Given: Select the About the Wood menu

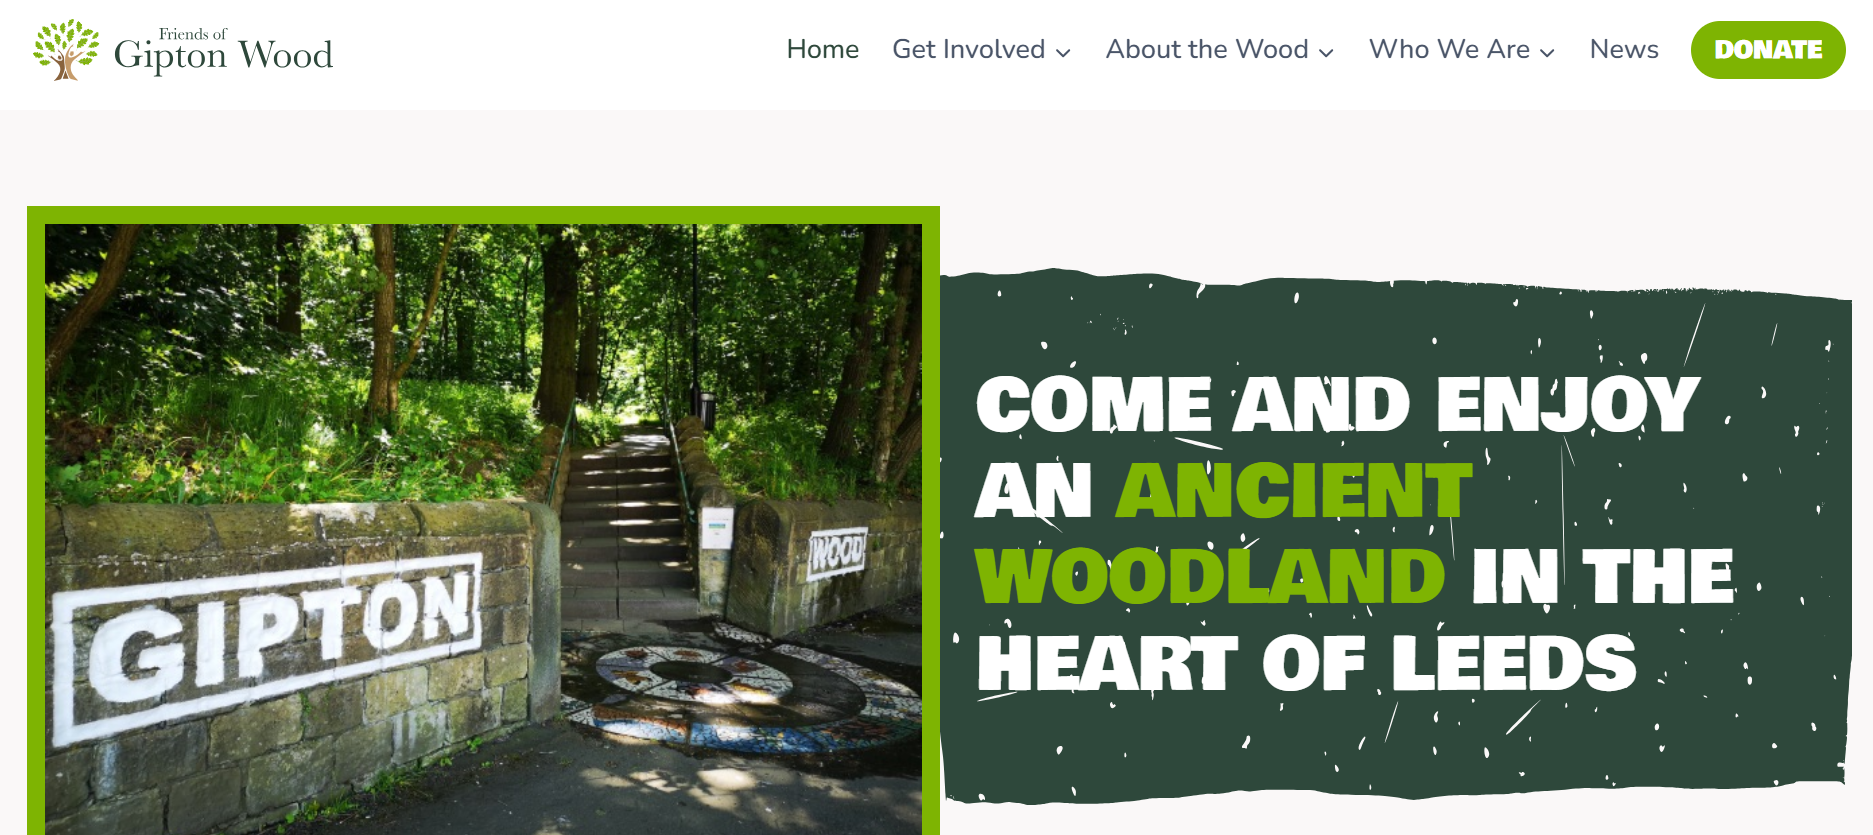Looking at the screenshot, I should tap(1207, 49).
